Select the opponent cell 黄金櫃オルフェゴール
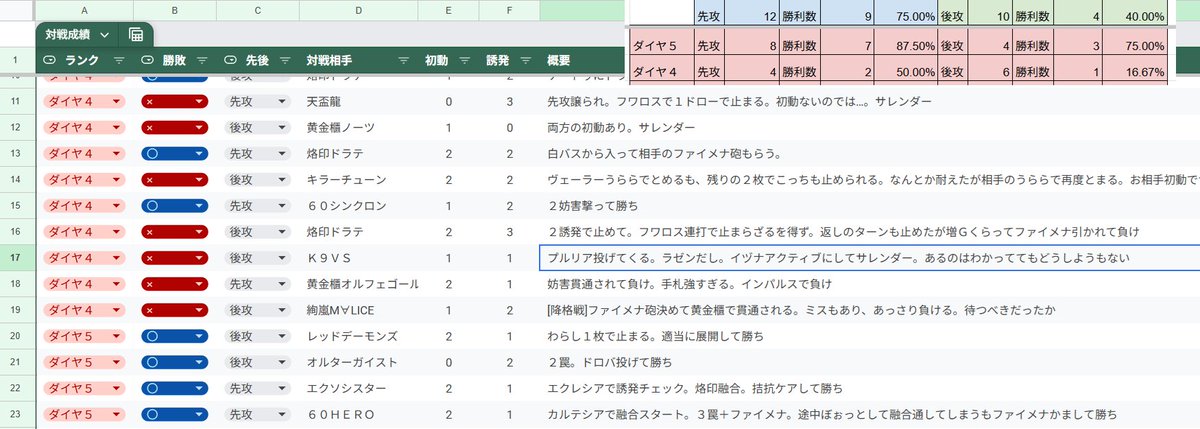The height and width of the screenshot is (429, 1200). coord(358,283)
